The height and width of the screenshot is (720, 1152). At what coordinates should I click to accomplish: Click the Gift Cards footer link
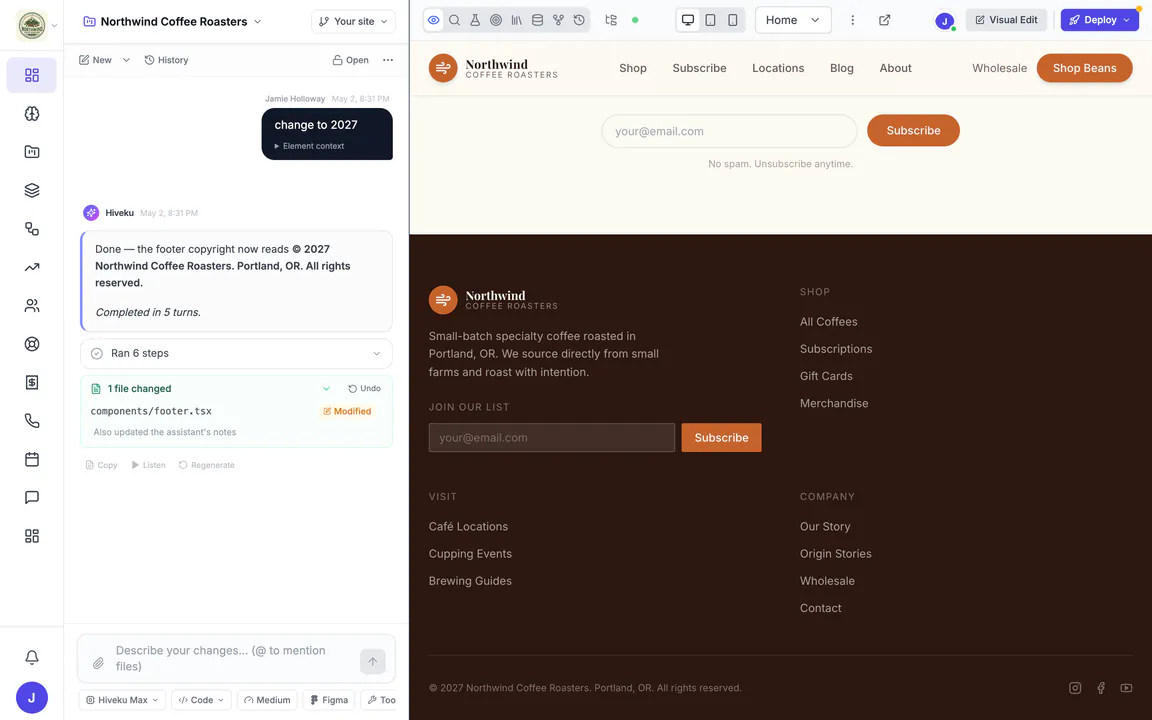[827, 376]
